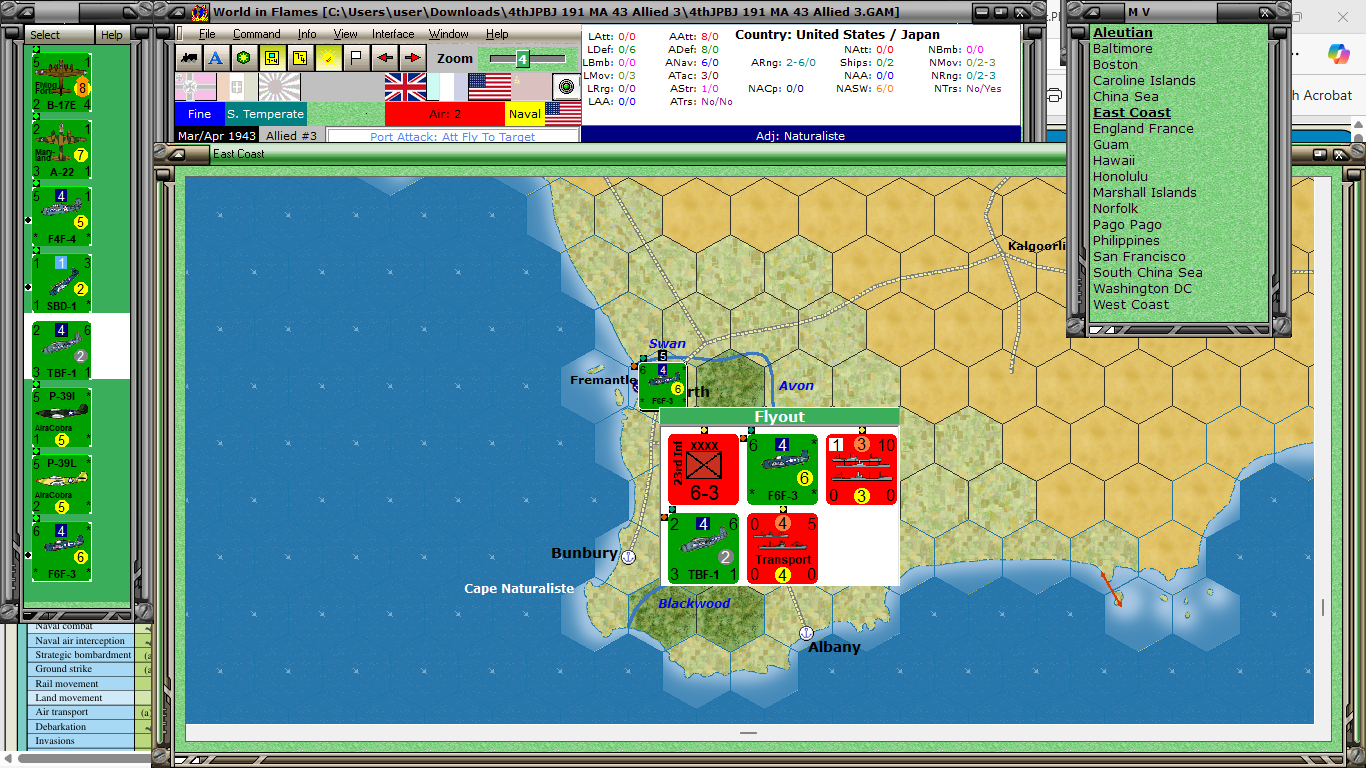Click the Port Attack: Att Fly To Target field
Image resolution: width=1366 pixels, height=768 pixels.
click(x=452, y=137)
